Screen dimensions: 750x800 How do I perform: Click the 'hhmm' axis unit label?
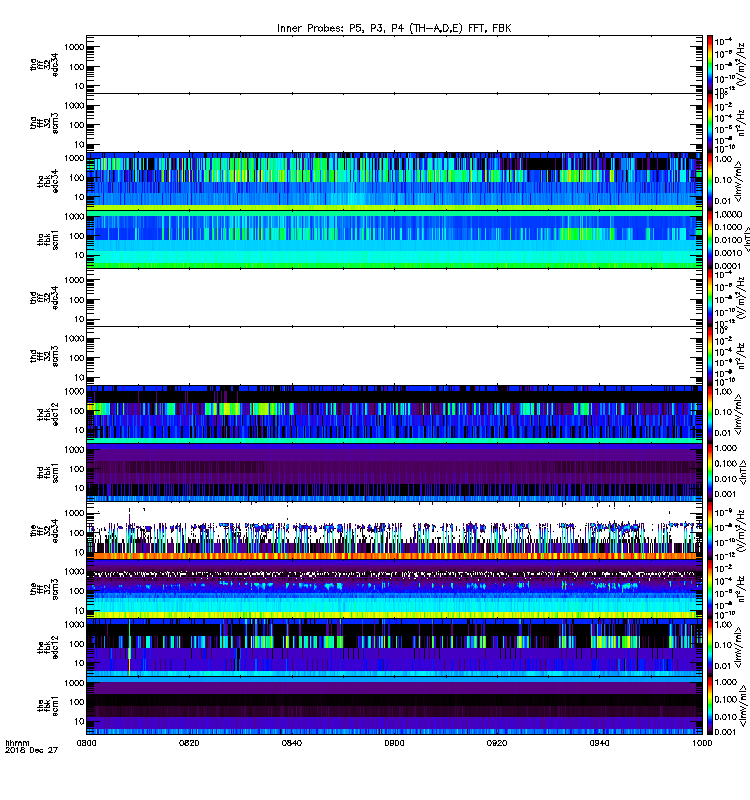click(x=17, y=743)
